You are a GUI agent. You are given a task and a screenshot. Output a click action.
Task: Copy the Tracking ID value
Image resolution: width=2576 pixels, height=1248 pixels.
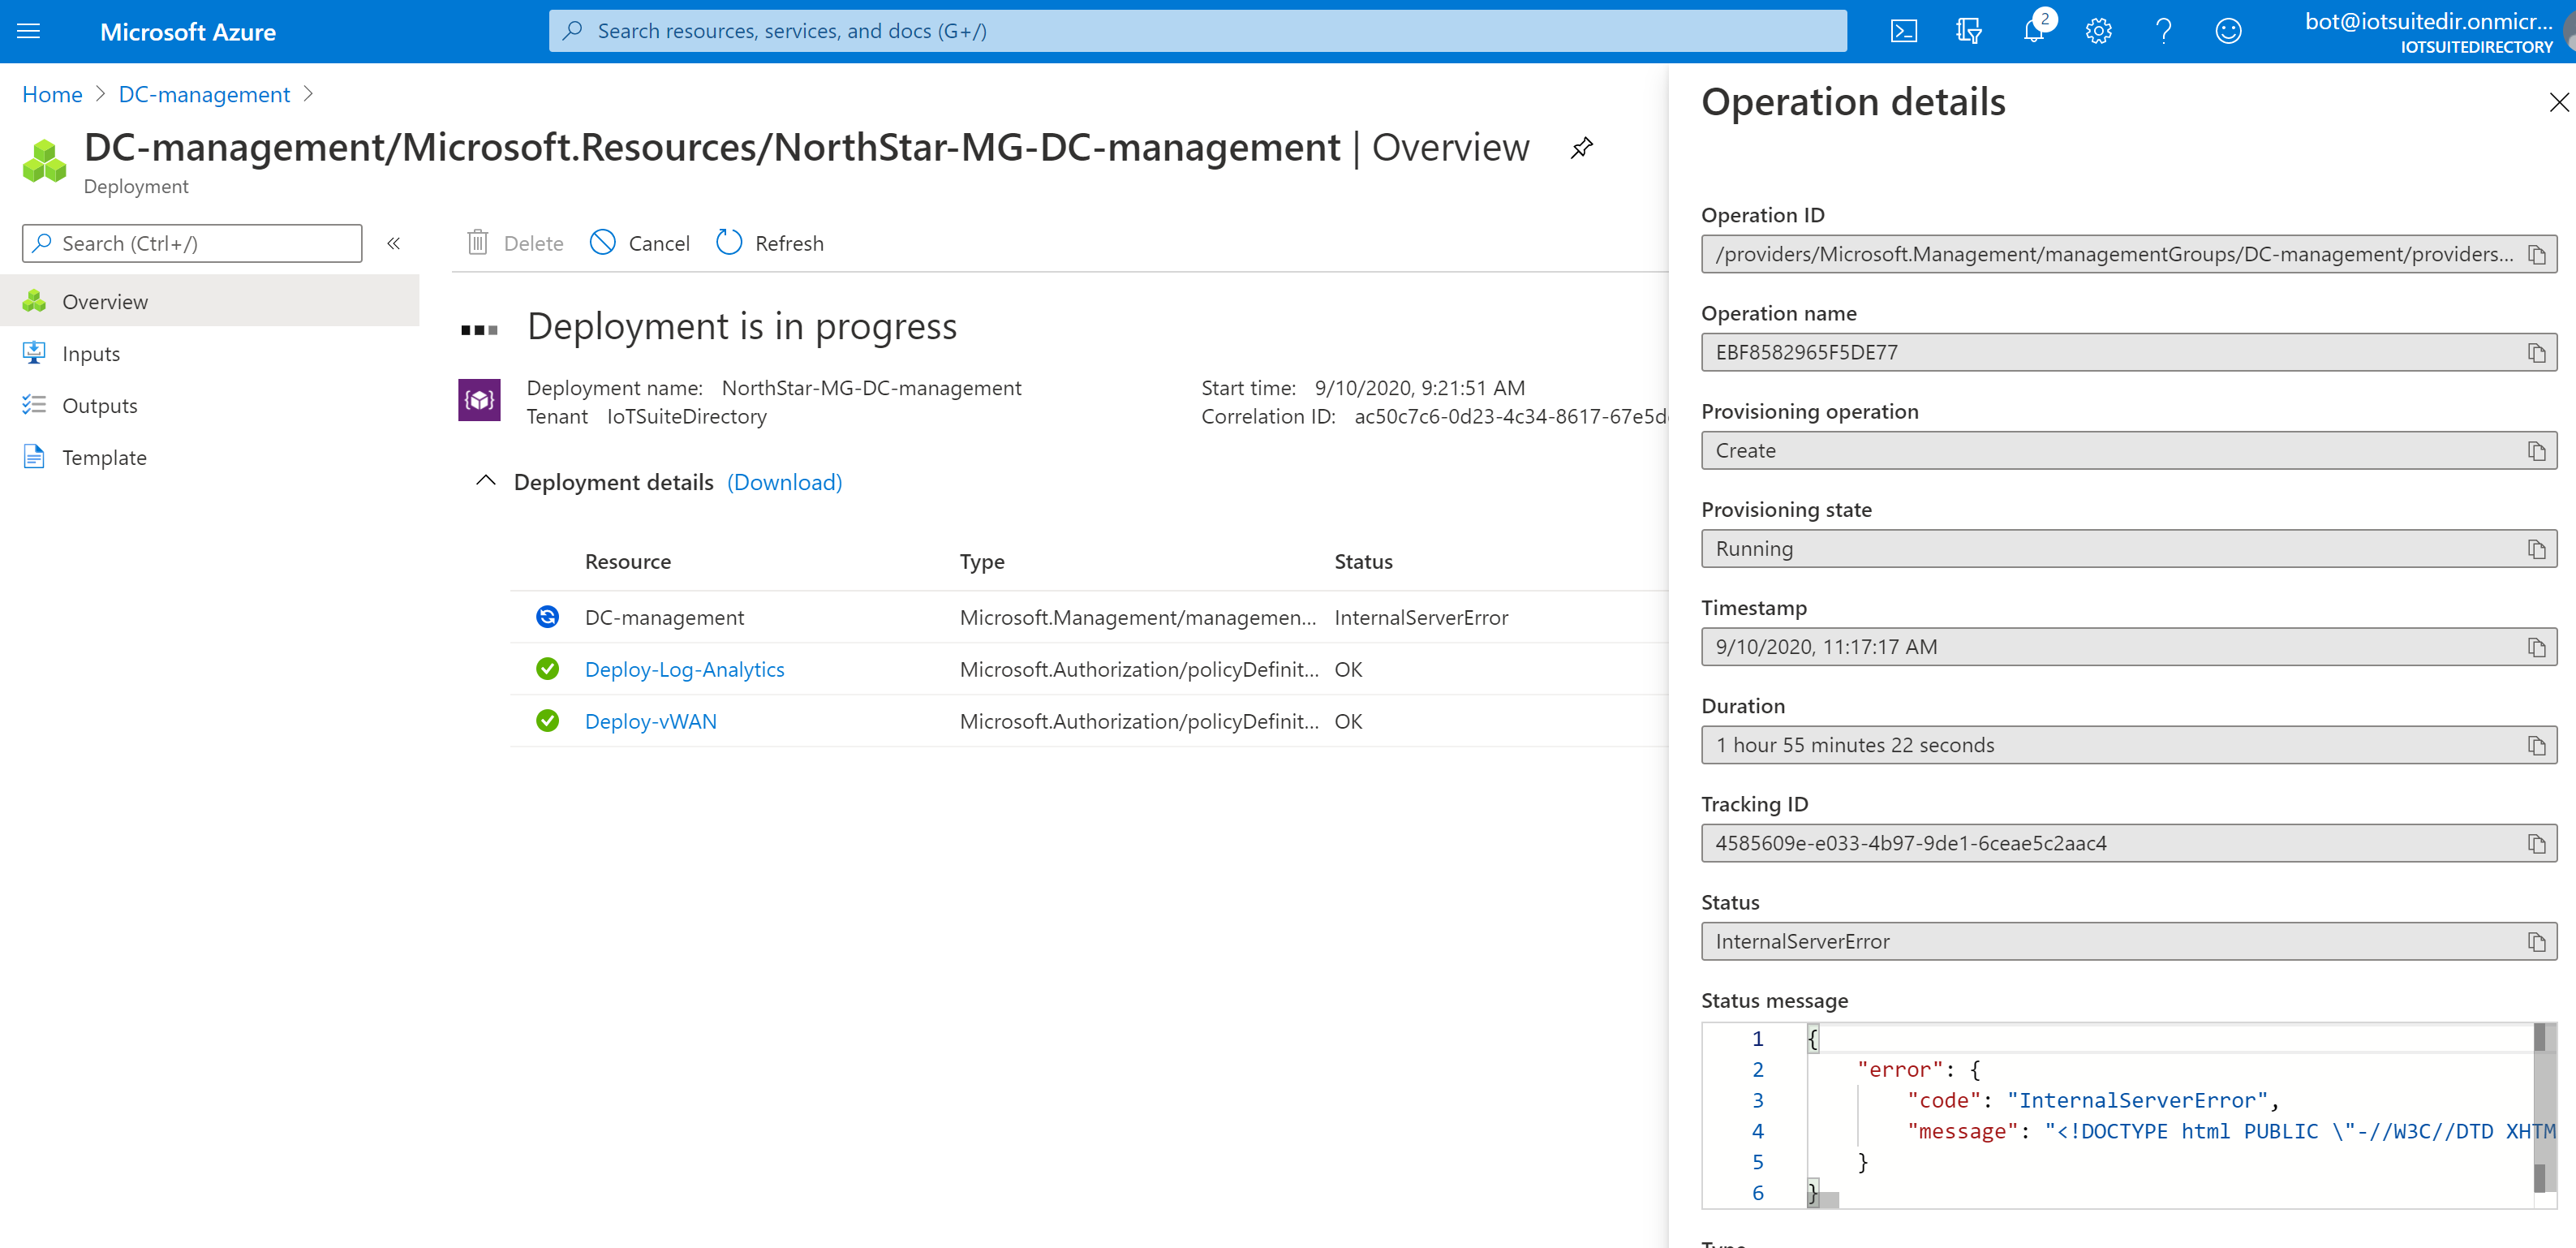(x=2537, y=843)
